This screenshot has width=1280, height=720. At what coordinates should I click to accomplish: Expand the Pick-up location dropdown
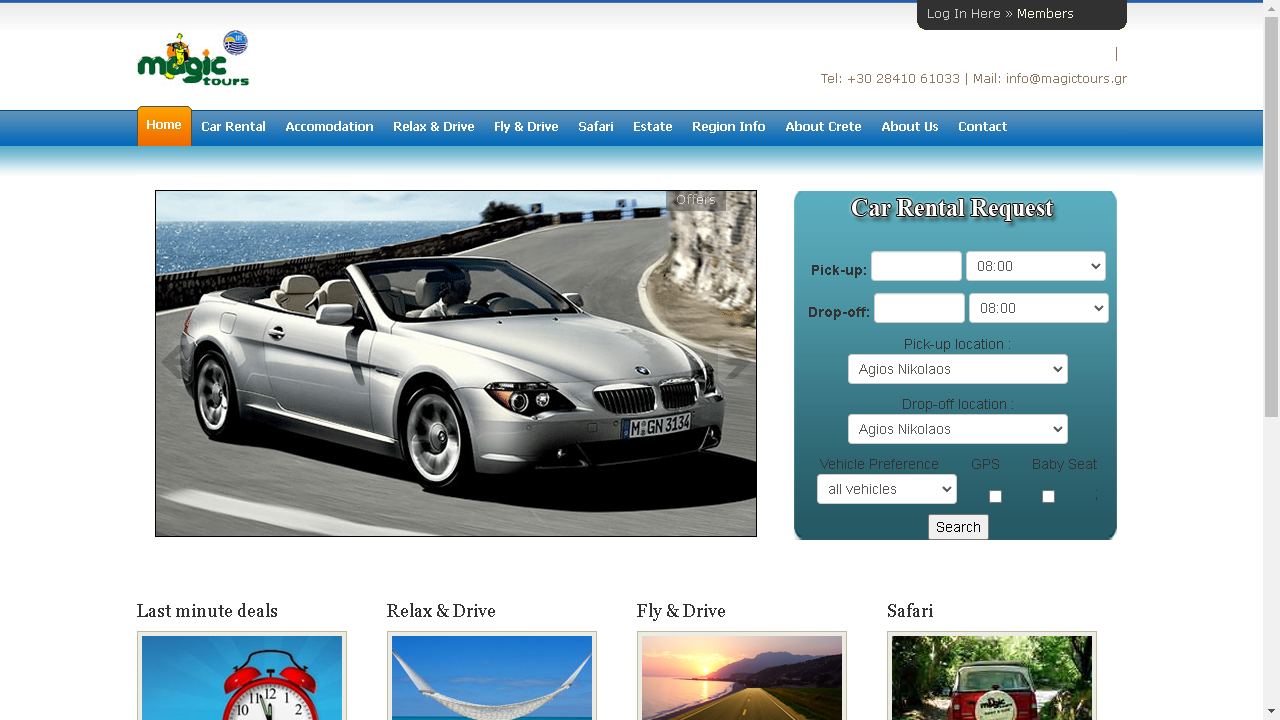coord(957,369)
